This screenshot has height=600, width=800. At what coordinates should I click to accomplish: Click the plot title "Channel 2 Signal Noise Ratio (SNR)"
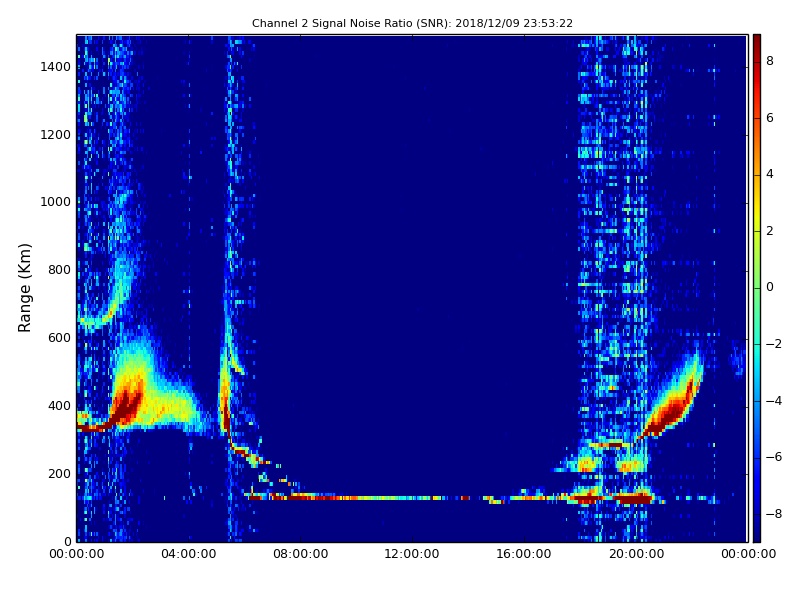tap(352, 23)
